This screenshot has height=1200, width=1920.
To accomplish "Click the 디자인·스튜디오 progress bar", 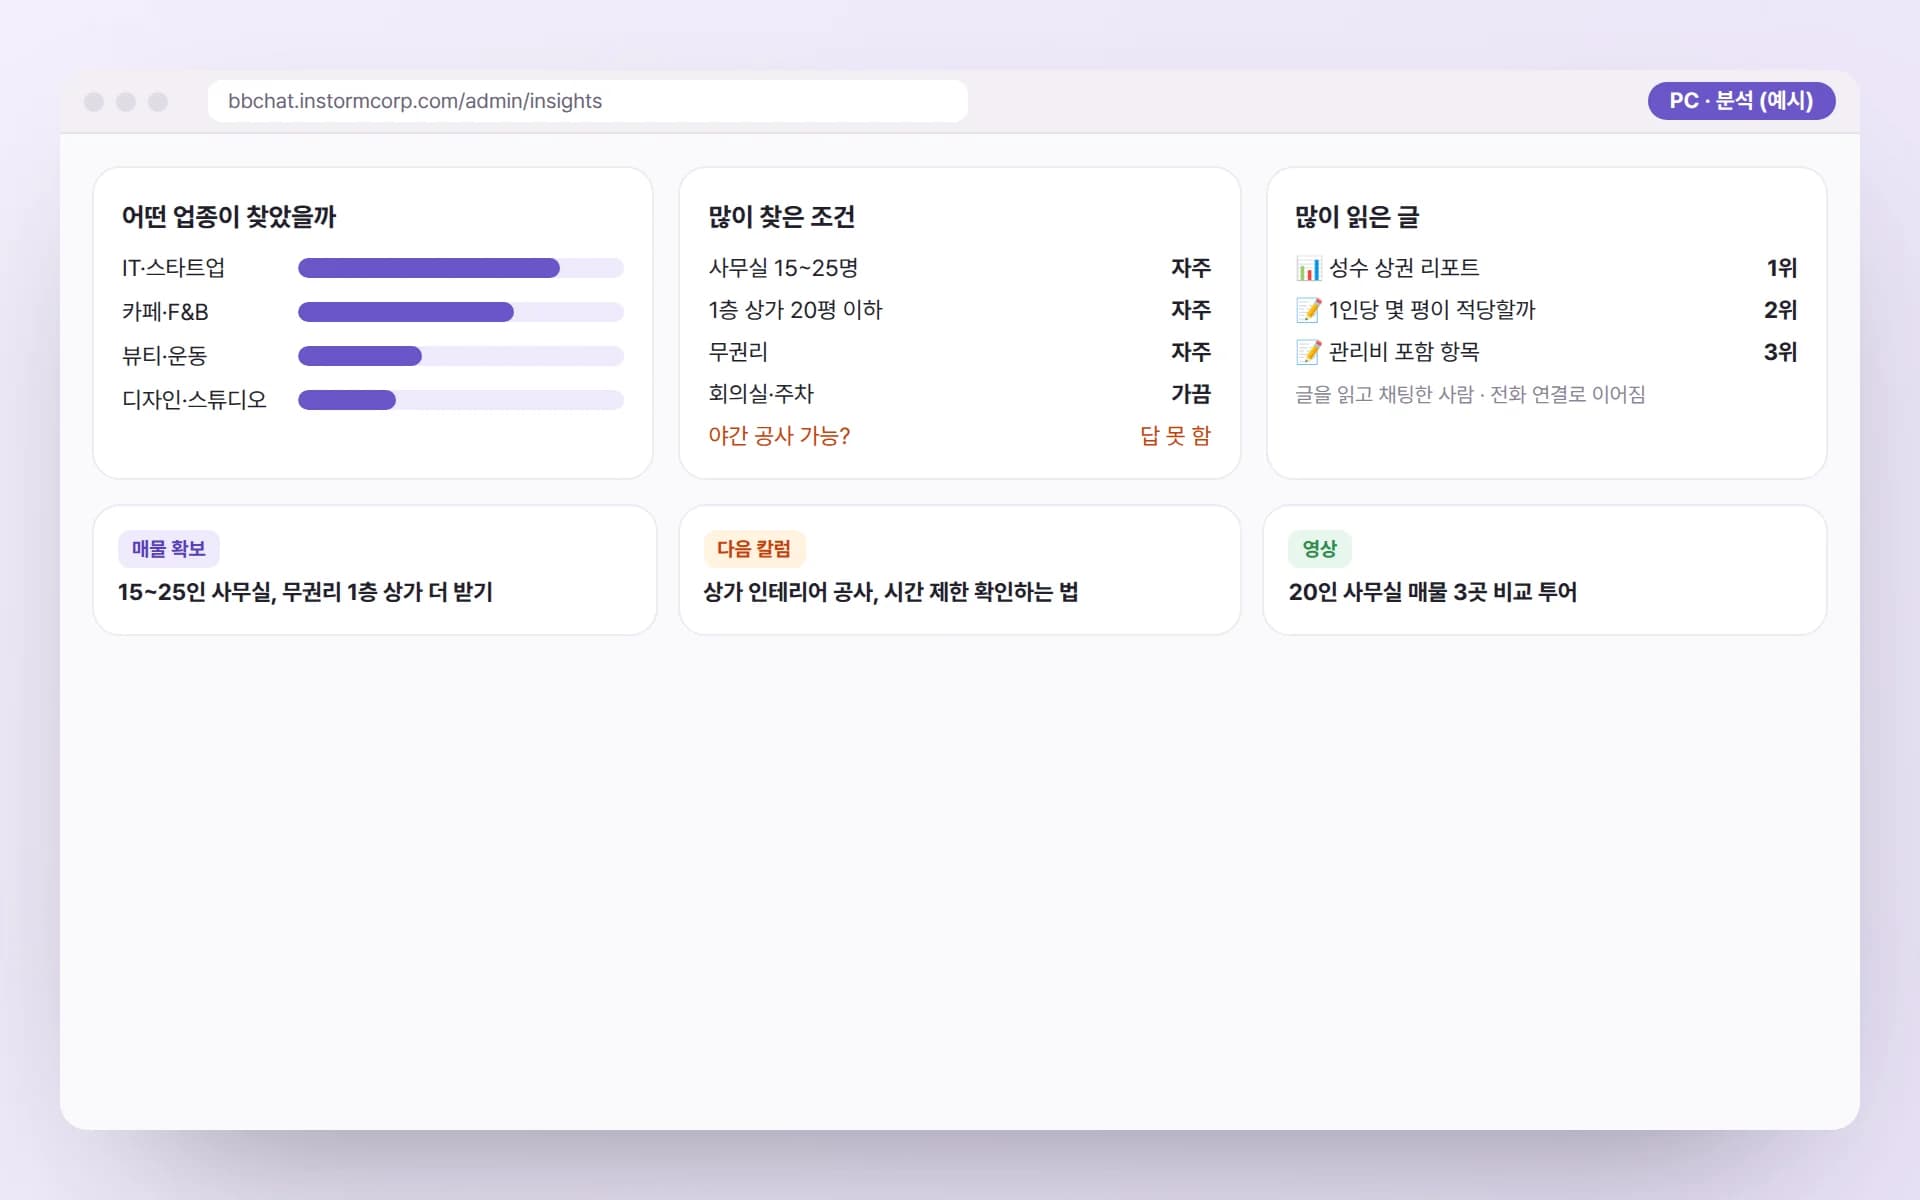I will (461, 400).
